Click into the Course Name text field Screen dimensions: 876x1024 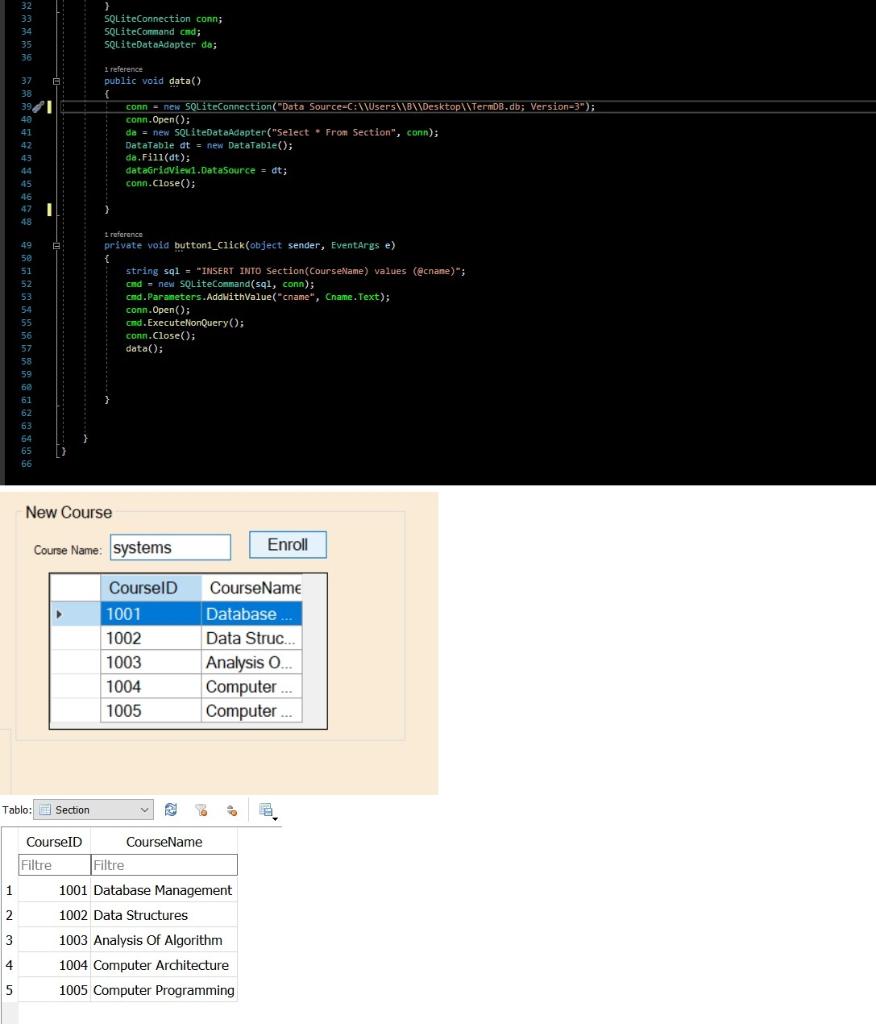click(x=170, y=546)
